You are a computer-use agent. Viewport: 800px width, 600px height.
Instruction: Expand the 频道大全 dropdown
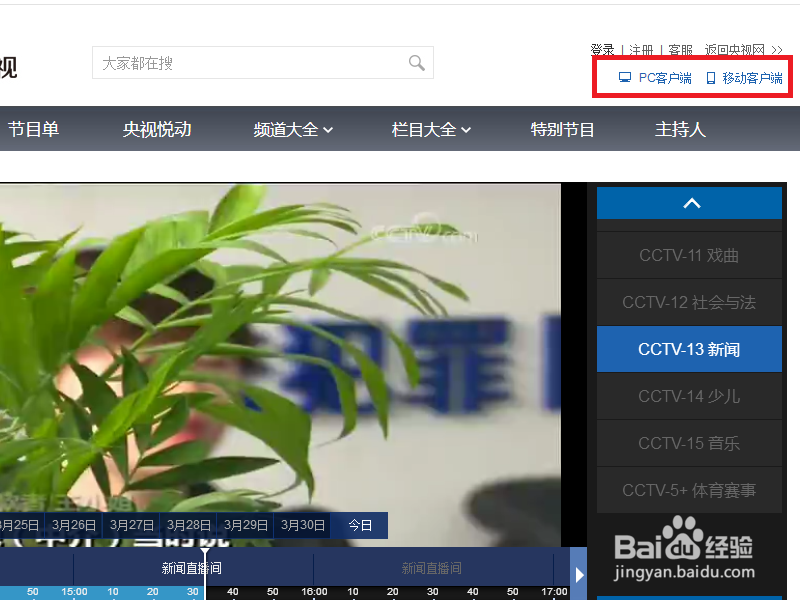[293, 130]
